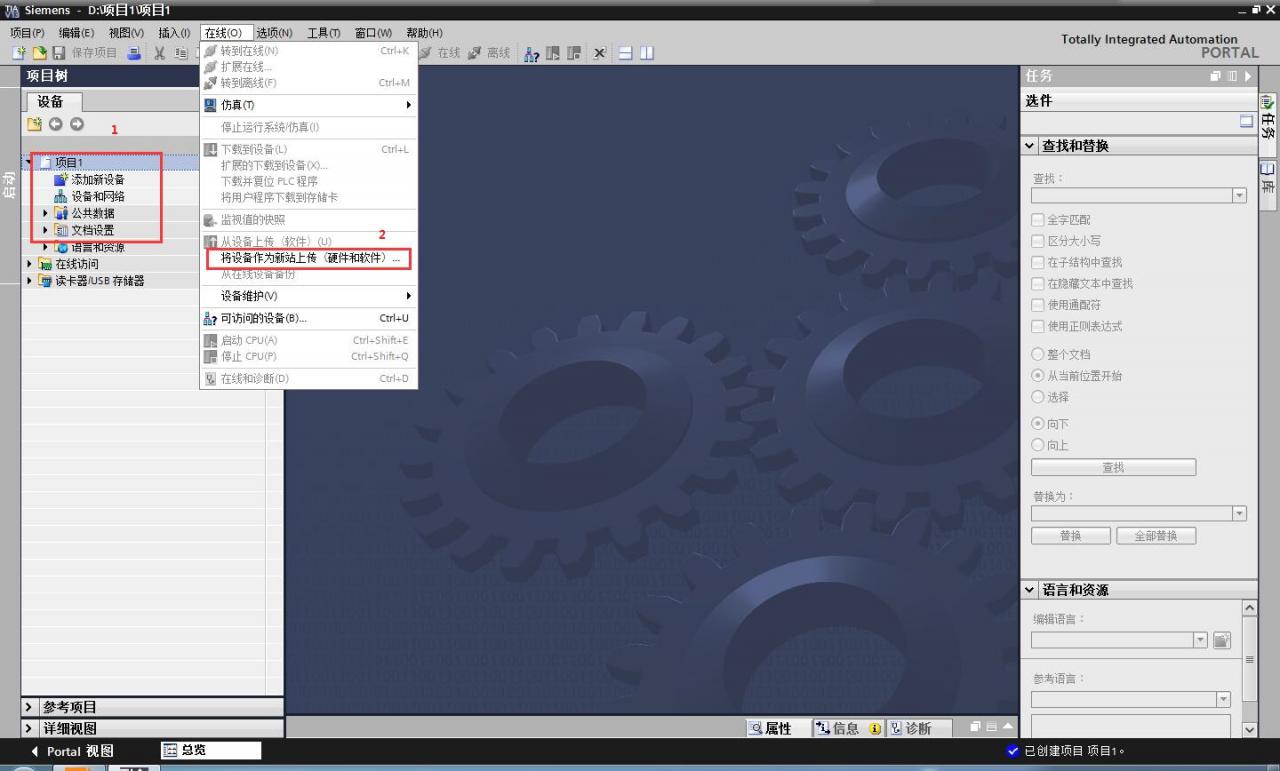Select Accessible devices (可访问的设备) menu entry

coord(309,318)
